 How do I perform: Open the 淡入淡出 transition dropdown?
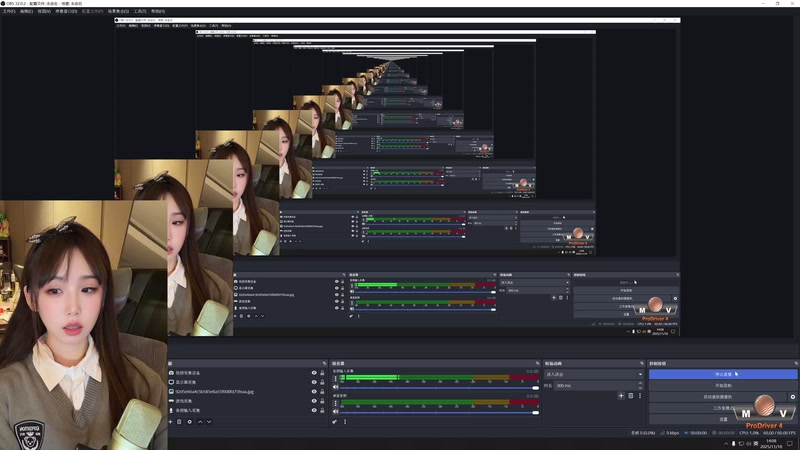click(x=593, y=374)
